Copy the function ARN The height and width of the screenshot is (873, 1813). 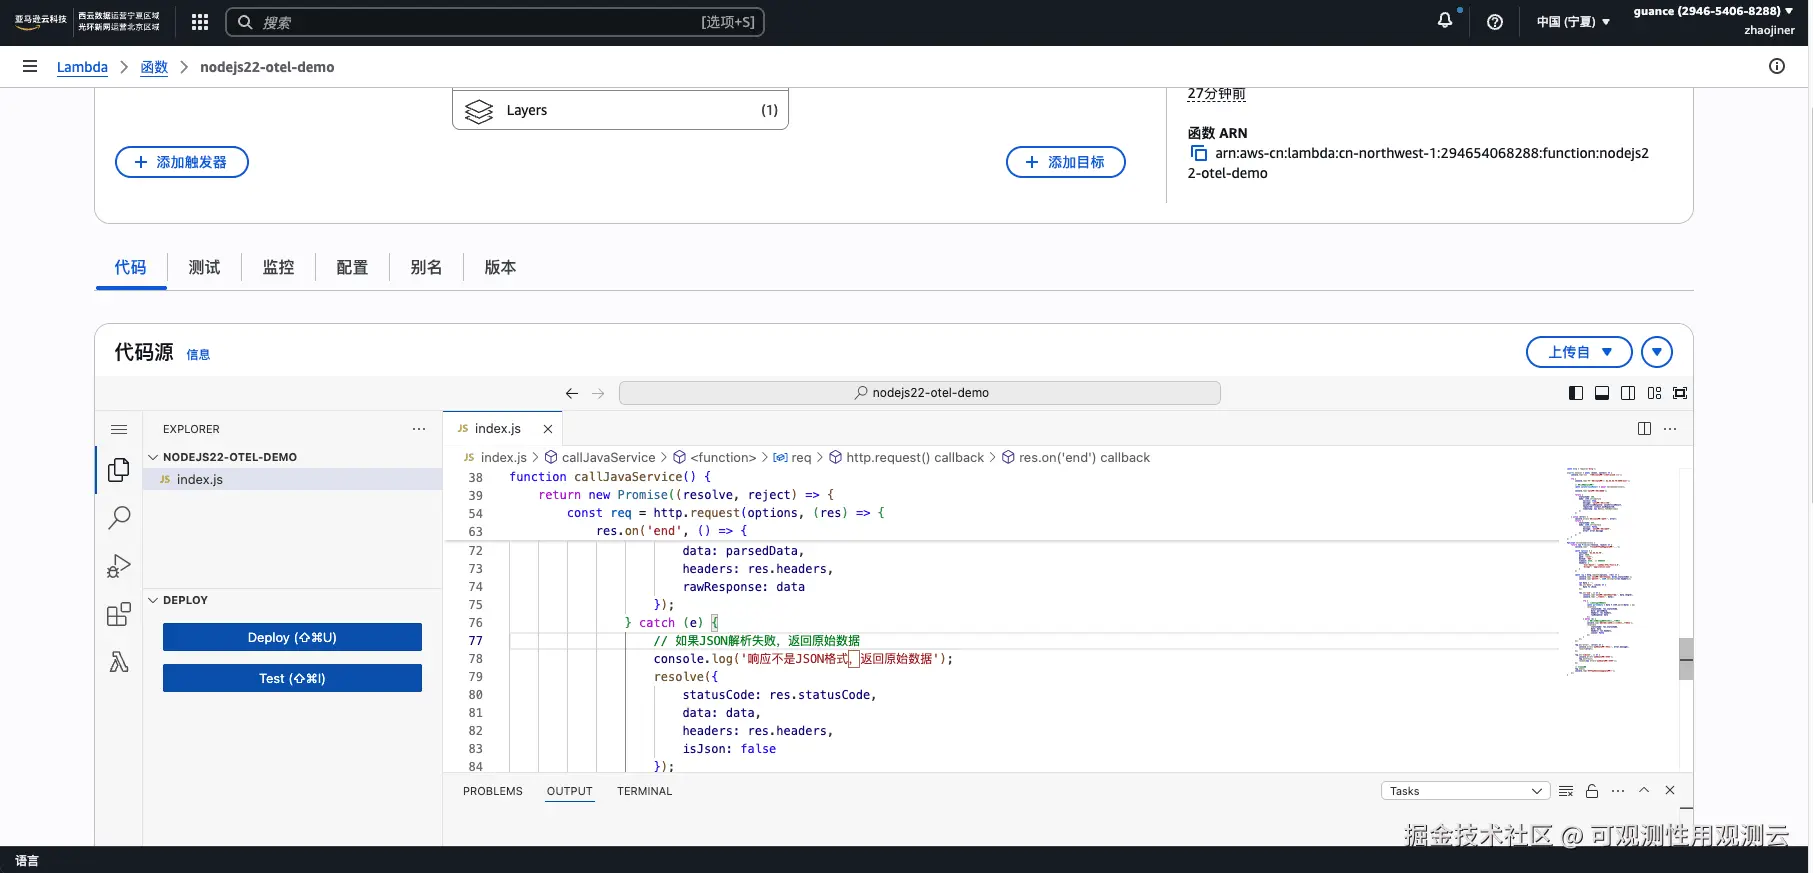tap(1198, 153)
